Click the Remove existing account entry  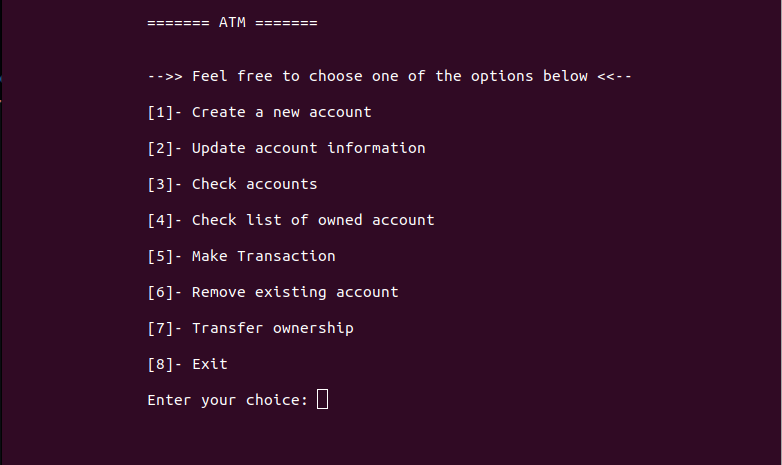tap(273, 292)
